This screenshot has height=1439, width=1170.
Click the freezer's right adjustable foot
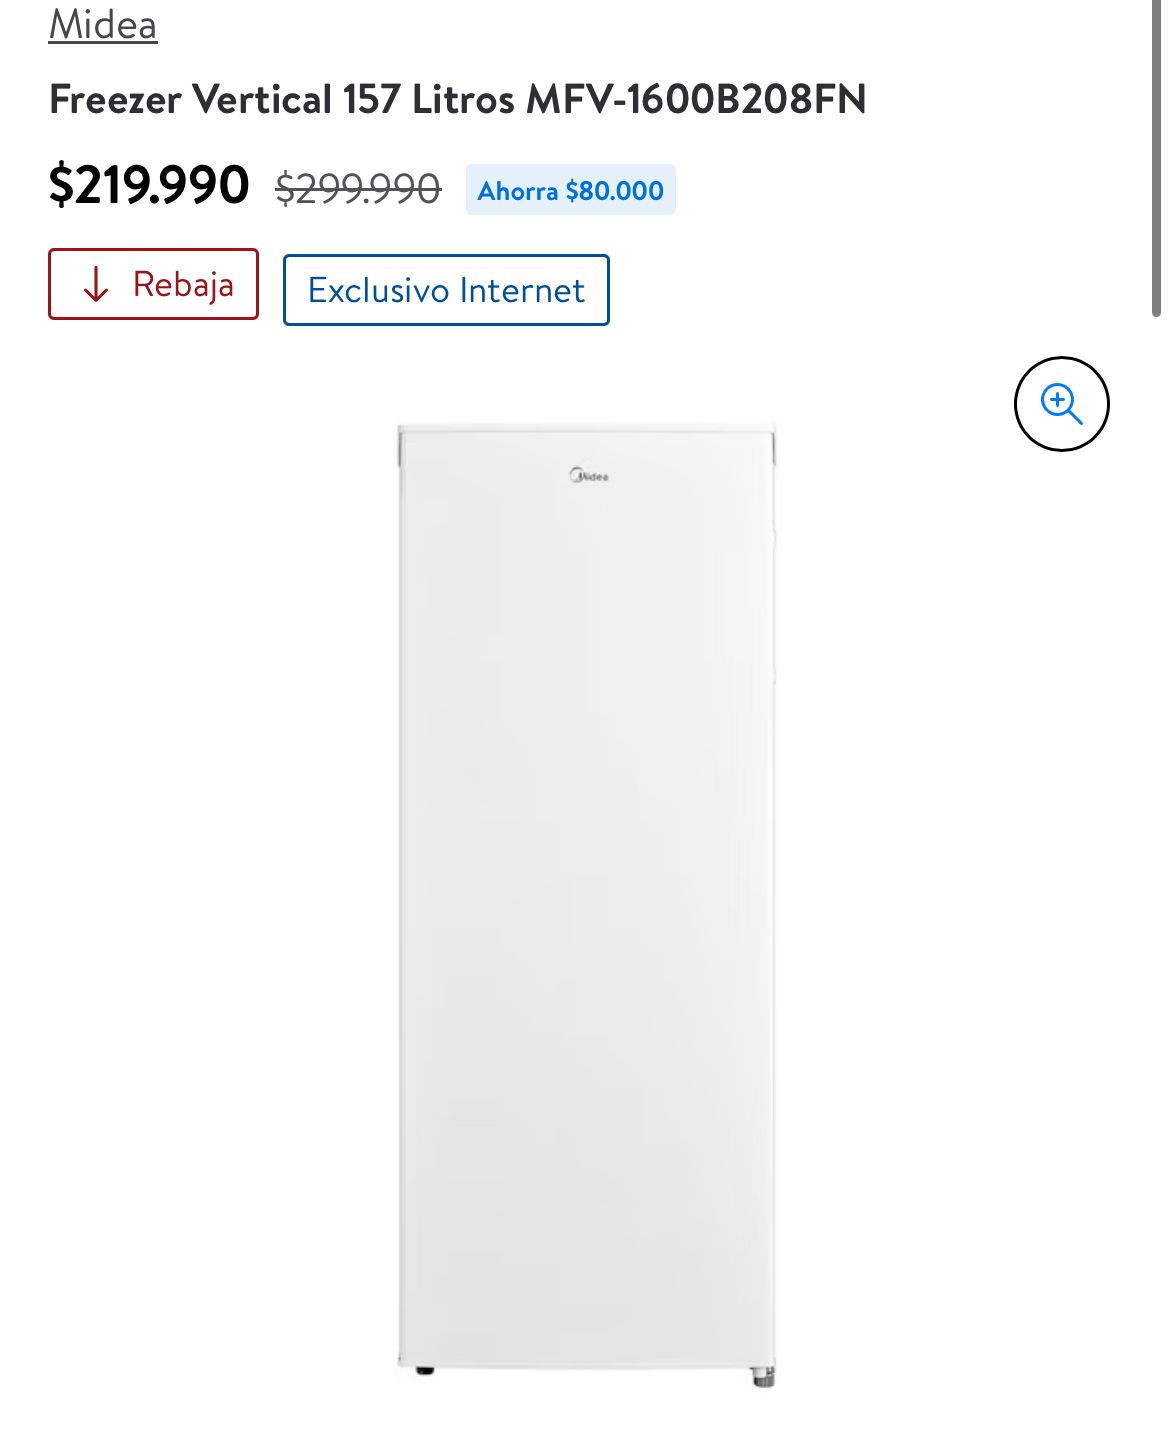pyautogui.click(x=762, y=1376)
